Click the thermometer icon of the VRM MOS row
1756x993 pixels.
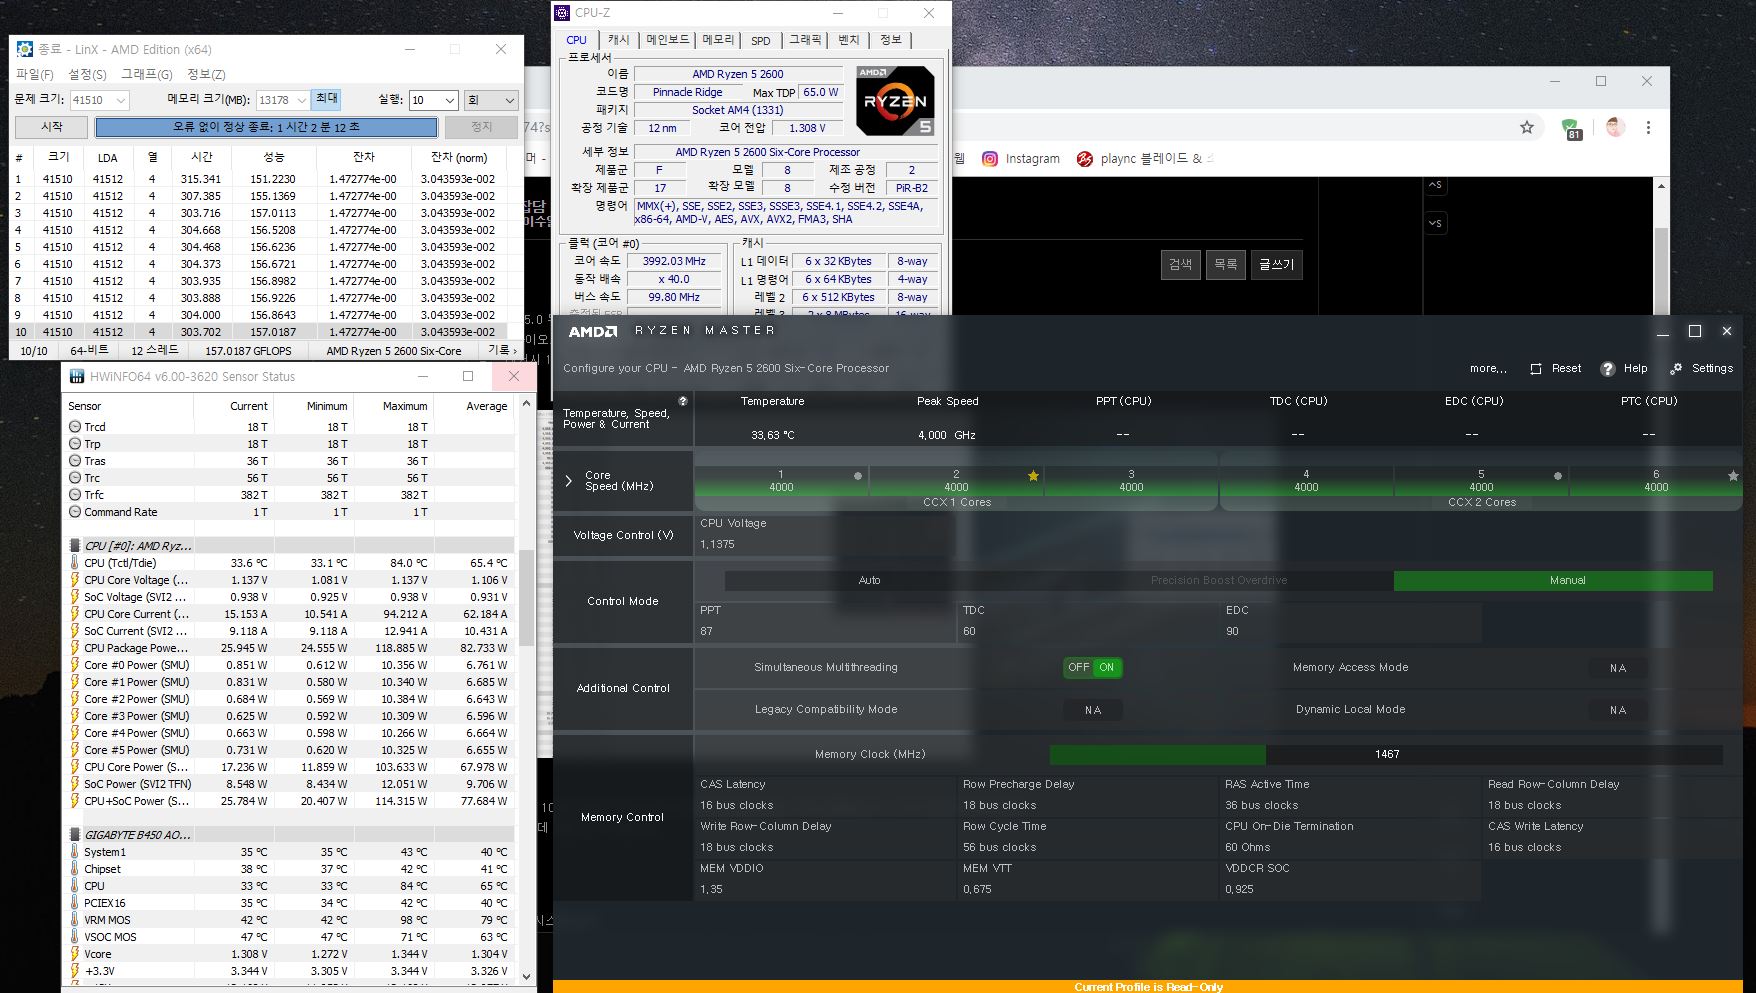point(75,920)
